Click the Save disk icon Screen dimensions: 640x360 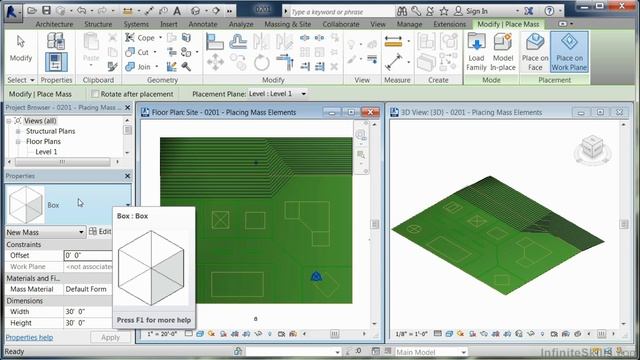click(47, 11)
